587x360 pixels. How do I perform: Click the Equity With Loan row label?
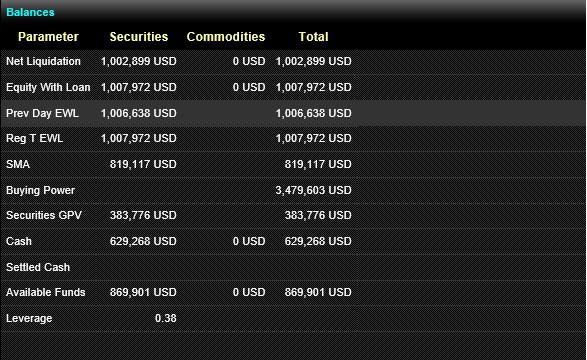coord(48,87)
